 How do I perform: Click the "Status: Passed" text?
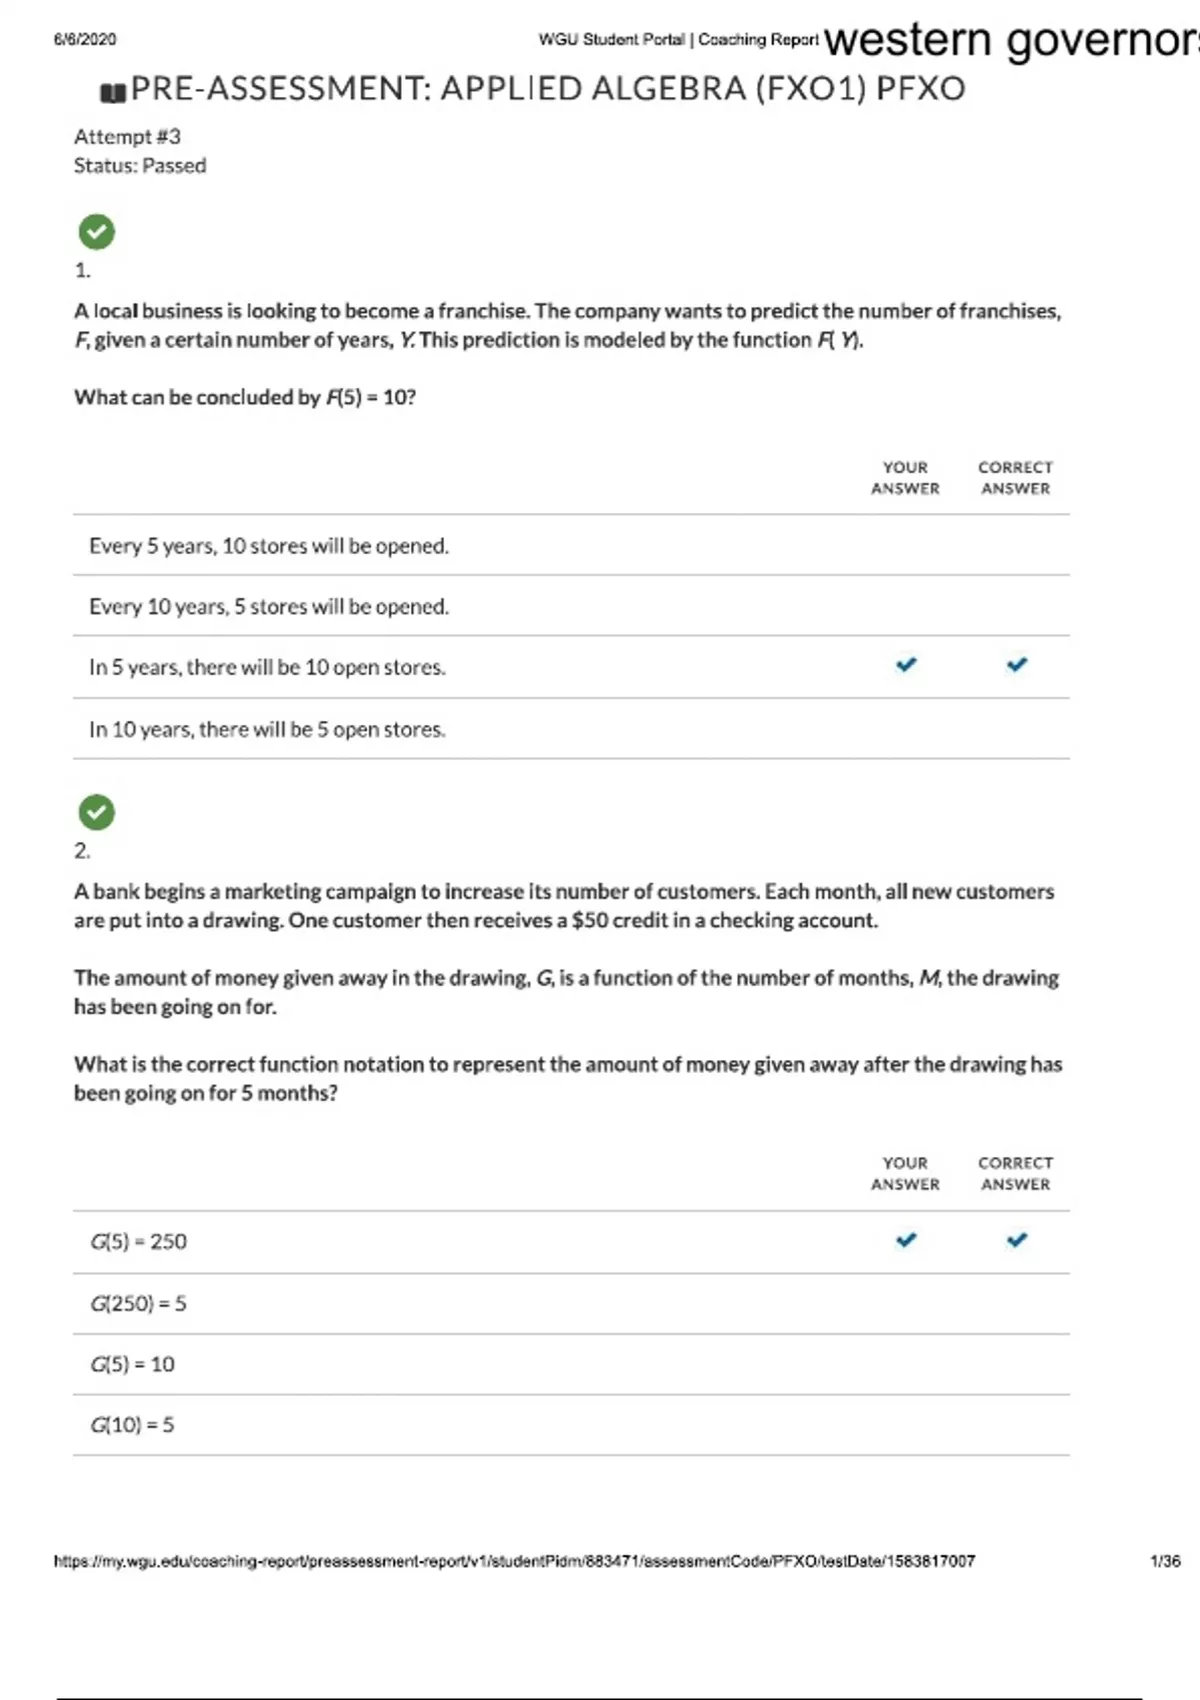[x=140, y=166]
